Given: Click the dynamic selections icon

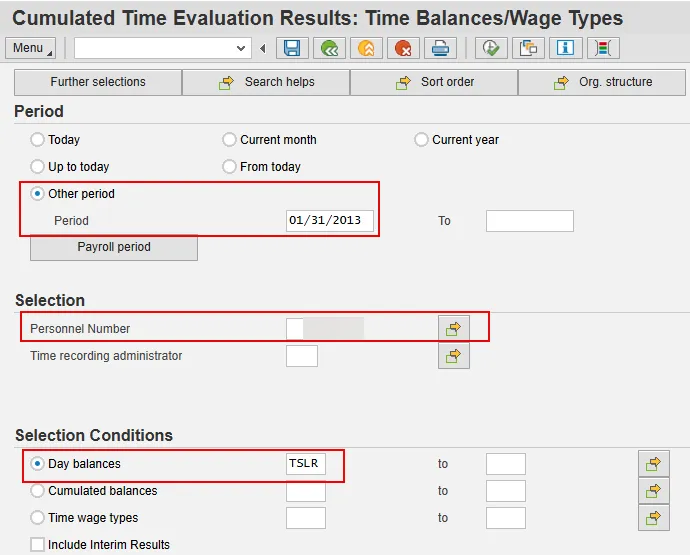Looking at the screenshot, I should (x=603, y=48).
